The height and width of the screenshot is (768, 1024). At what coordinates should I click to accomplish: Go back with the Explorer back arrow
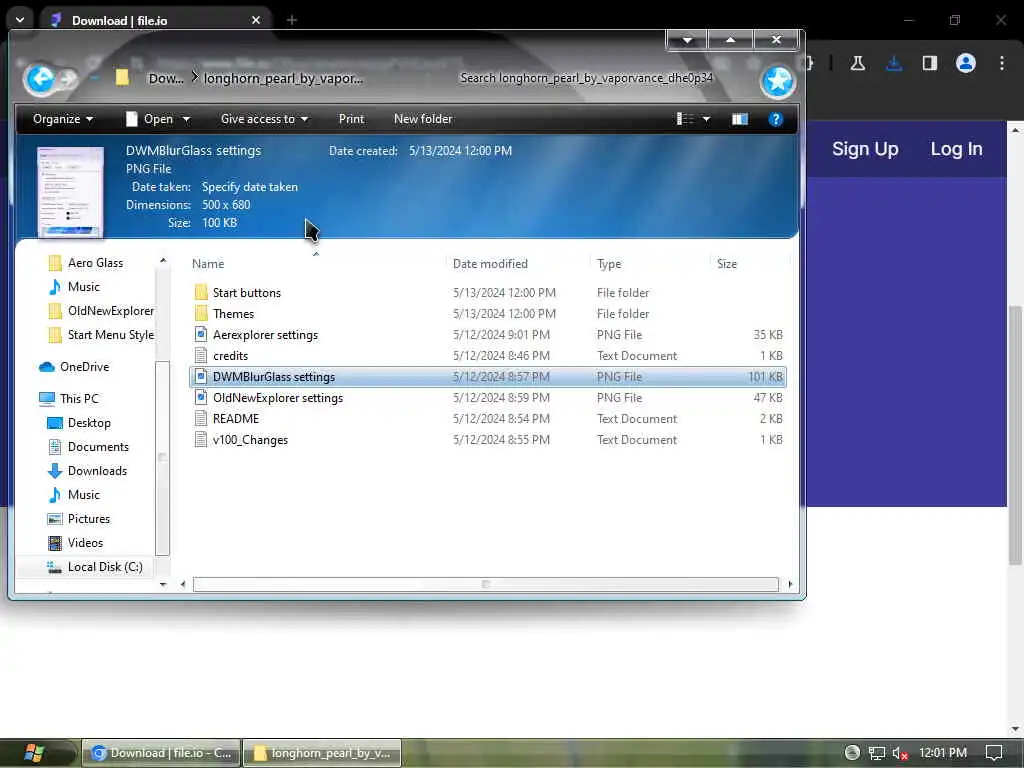click(x=40, y=79)
